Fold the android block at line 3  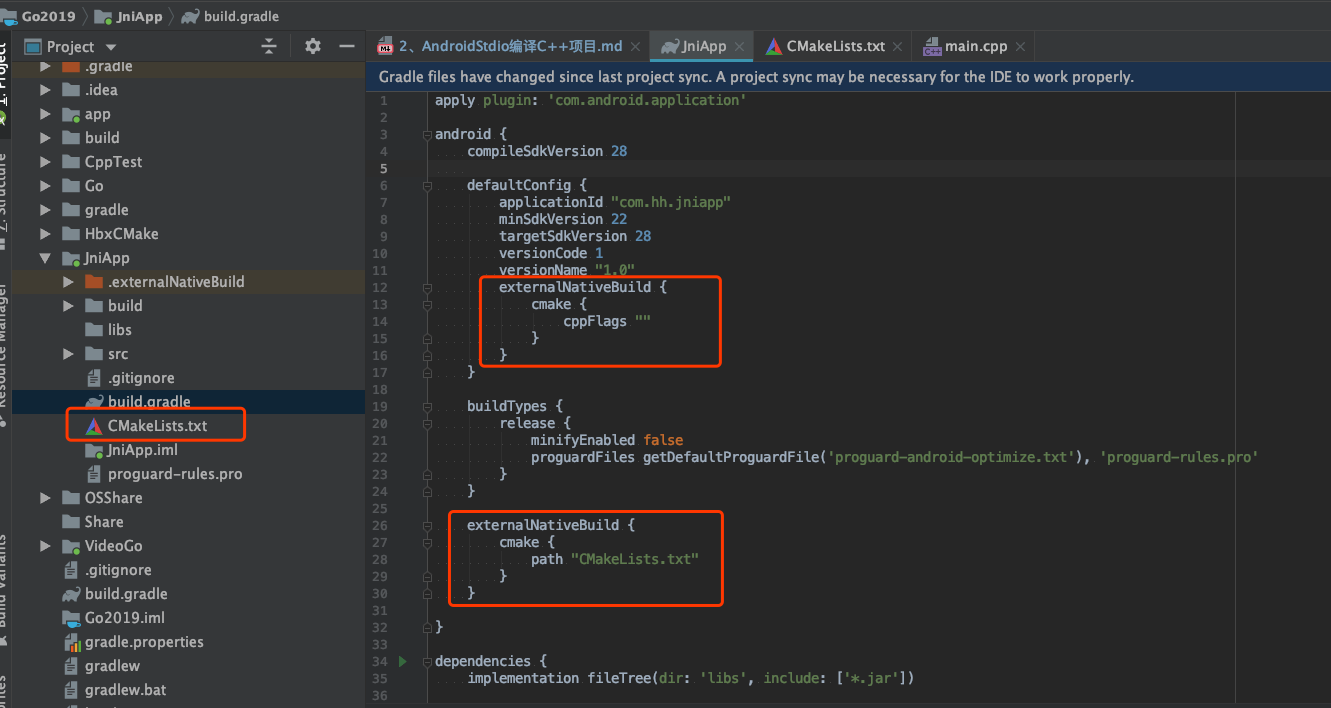(427, 134)
